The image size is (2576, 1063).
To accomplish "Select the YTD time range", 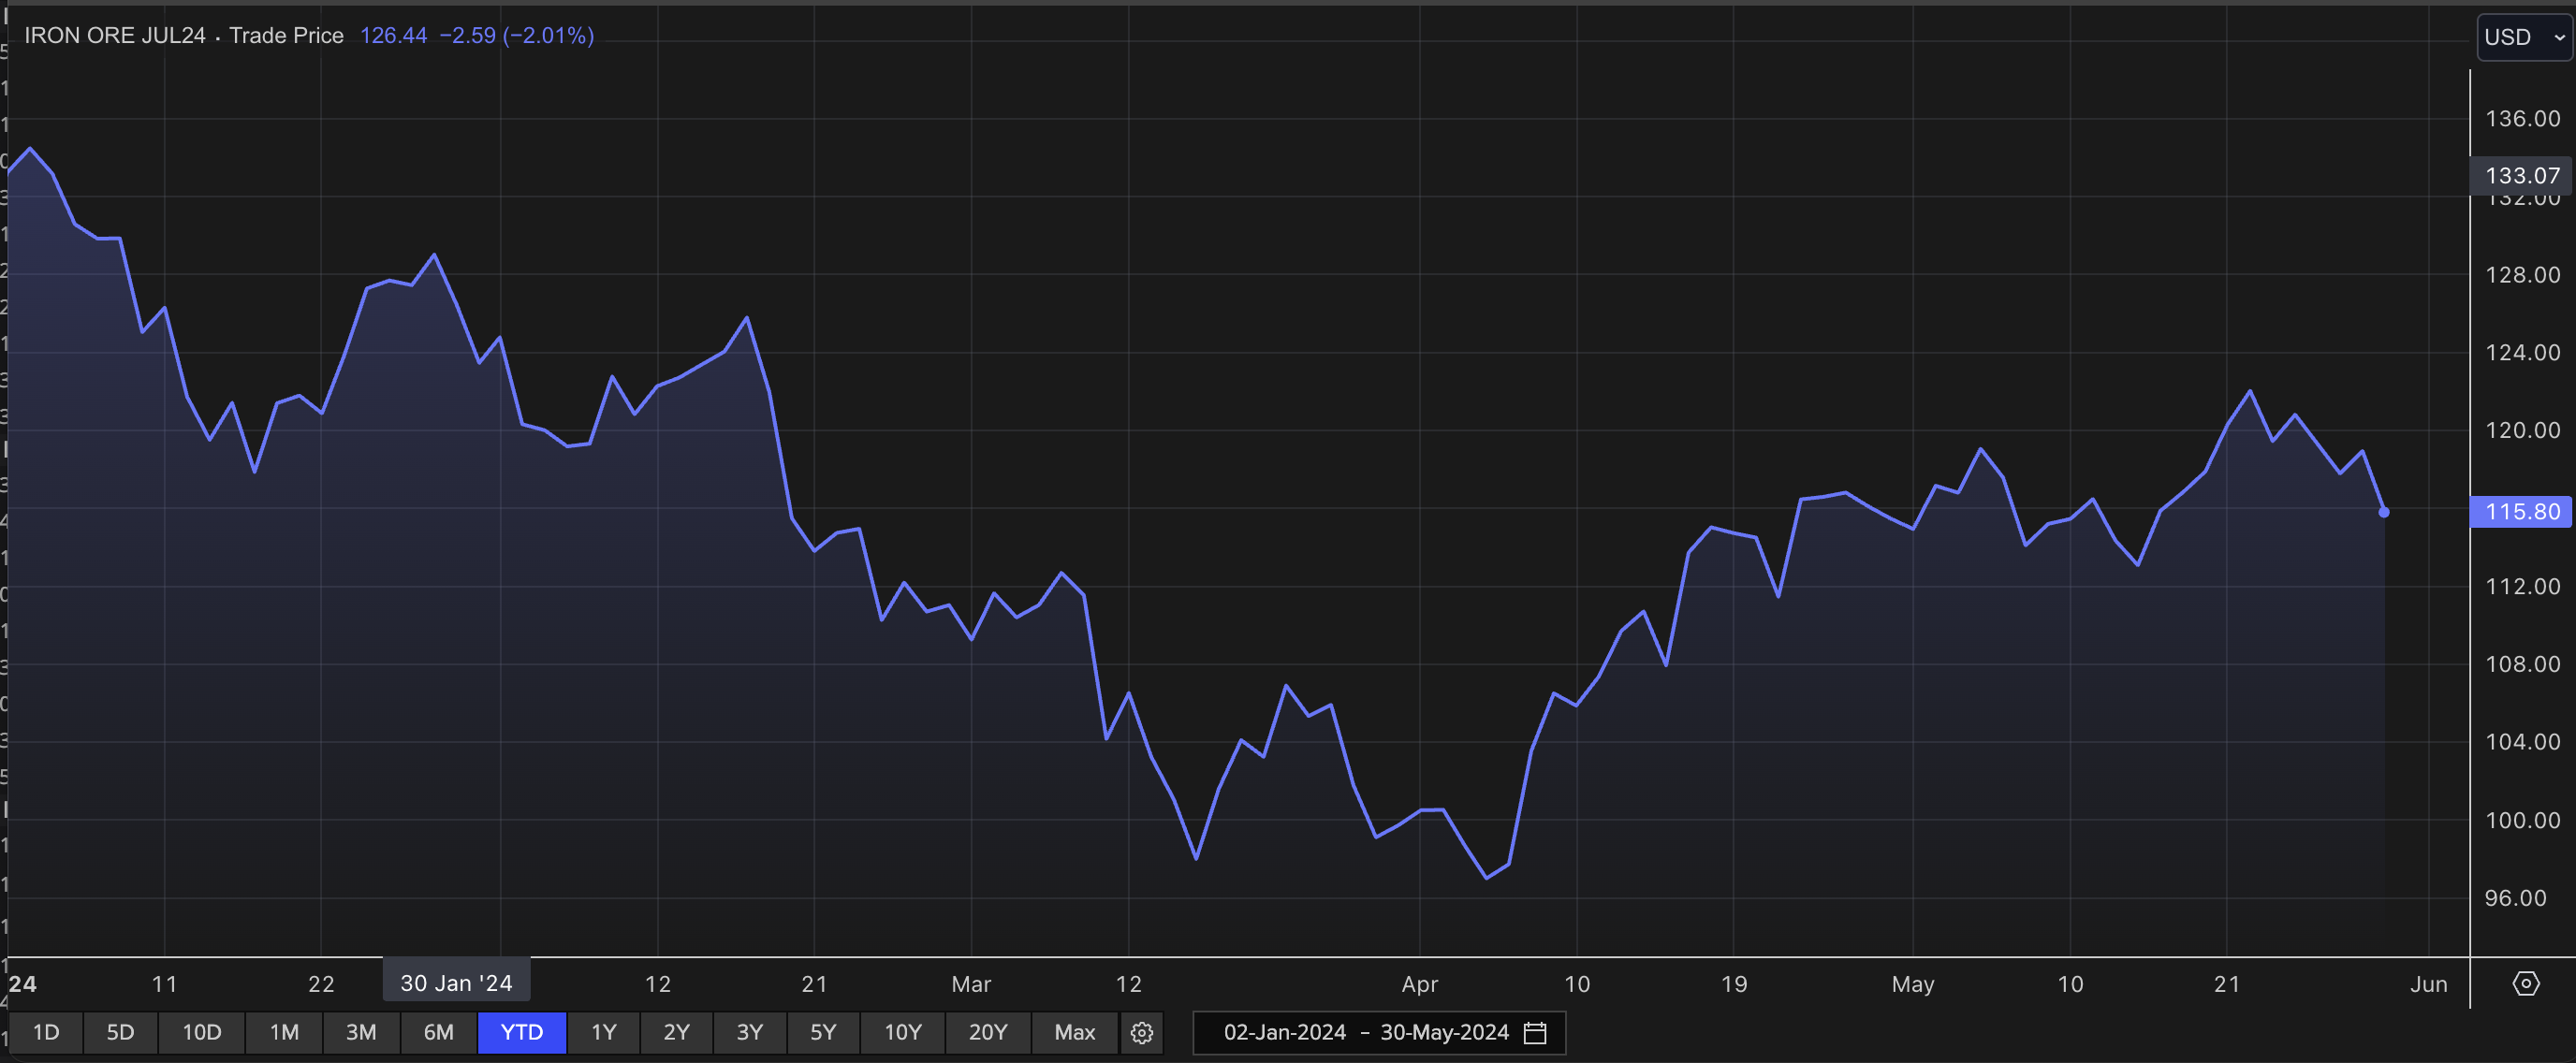I will coord(522,1032).
